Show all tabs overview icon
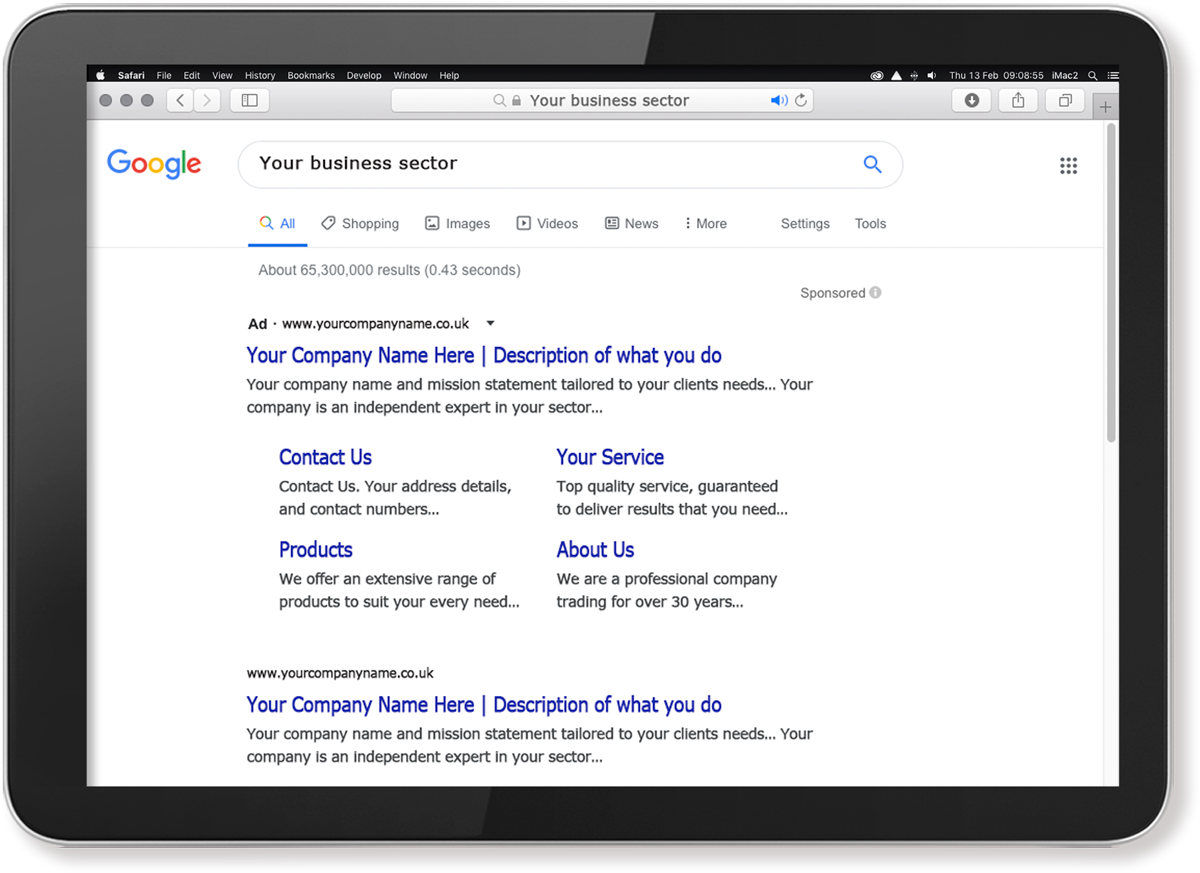This screenshot has width=1200, height=873. (1065, 100)
